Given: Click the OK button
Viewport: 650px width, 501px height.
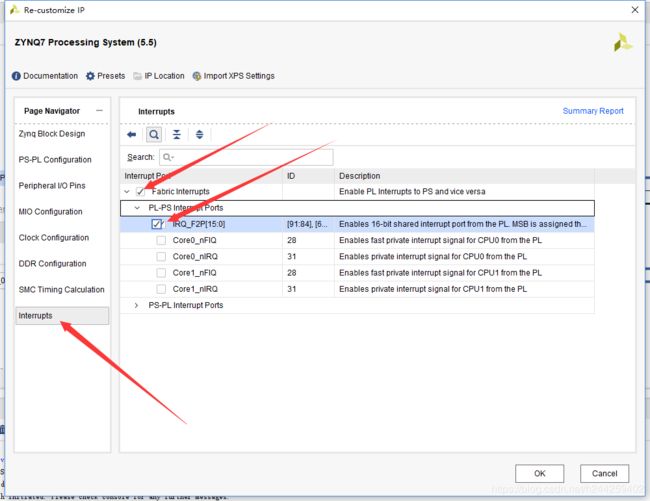Looking at the screenshot, I should pos(539,474).
